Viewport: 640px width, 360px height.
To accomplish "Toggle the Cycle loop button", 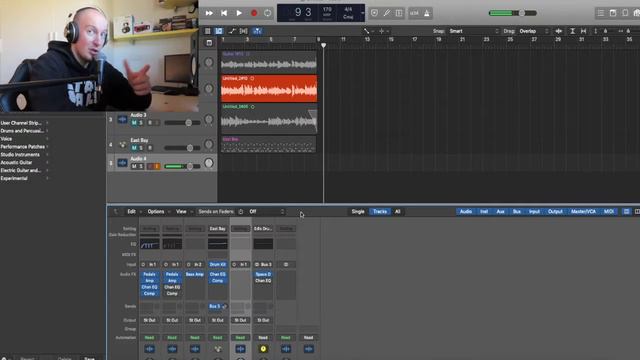I will pos(267,13).
